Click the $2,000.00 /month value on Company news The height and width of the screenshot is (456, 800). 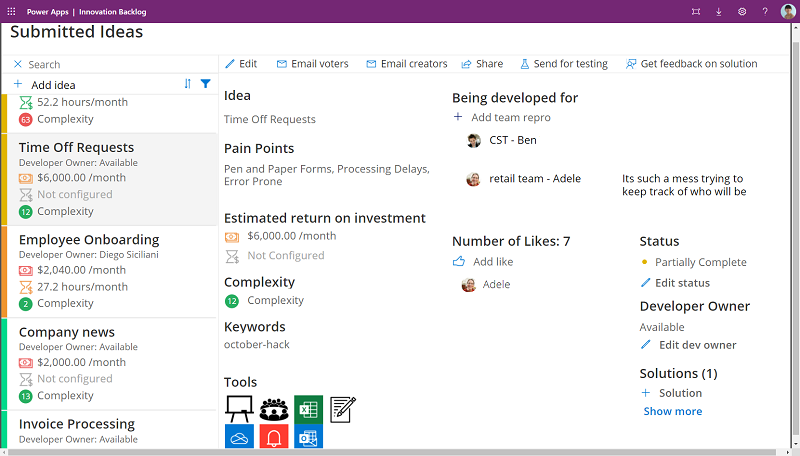pos(81,362)
